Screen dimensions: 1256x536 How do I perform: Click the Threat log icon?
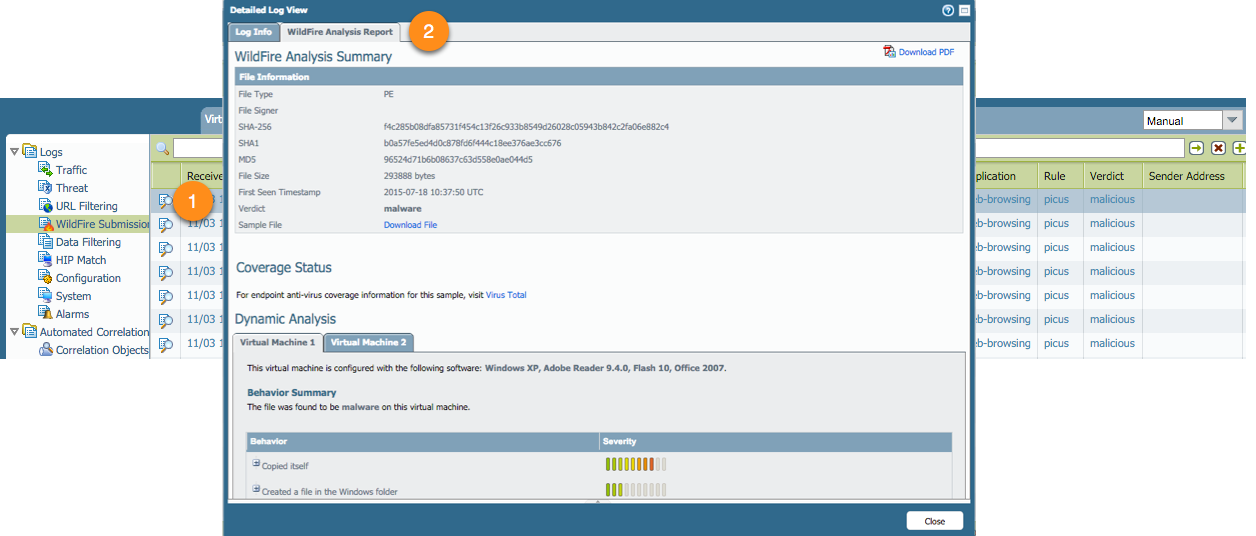pyautogui.click(x=45, y=188)
